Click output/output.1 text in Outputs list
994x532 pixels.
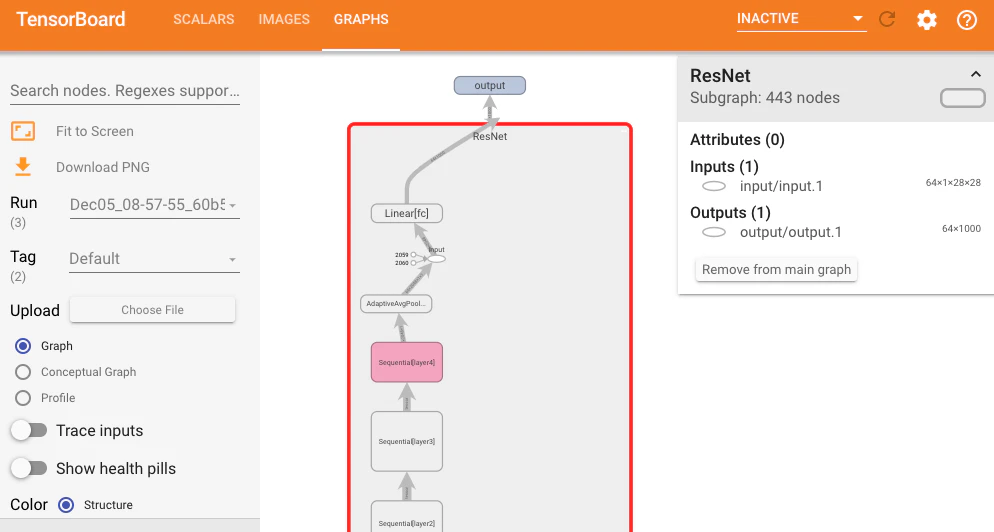click(791, 232)
